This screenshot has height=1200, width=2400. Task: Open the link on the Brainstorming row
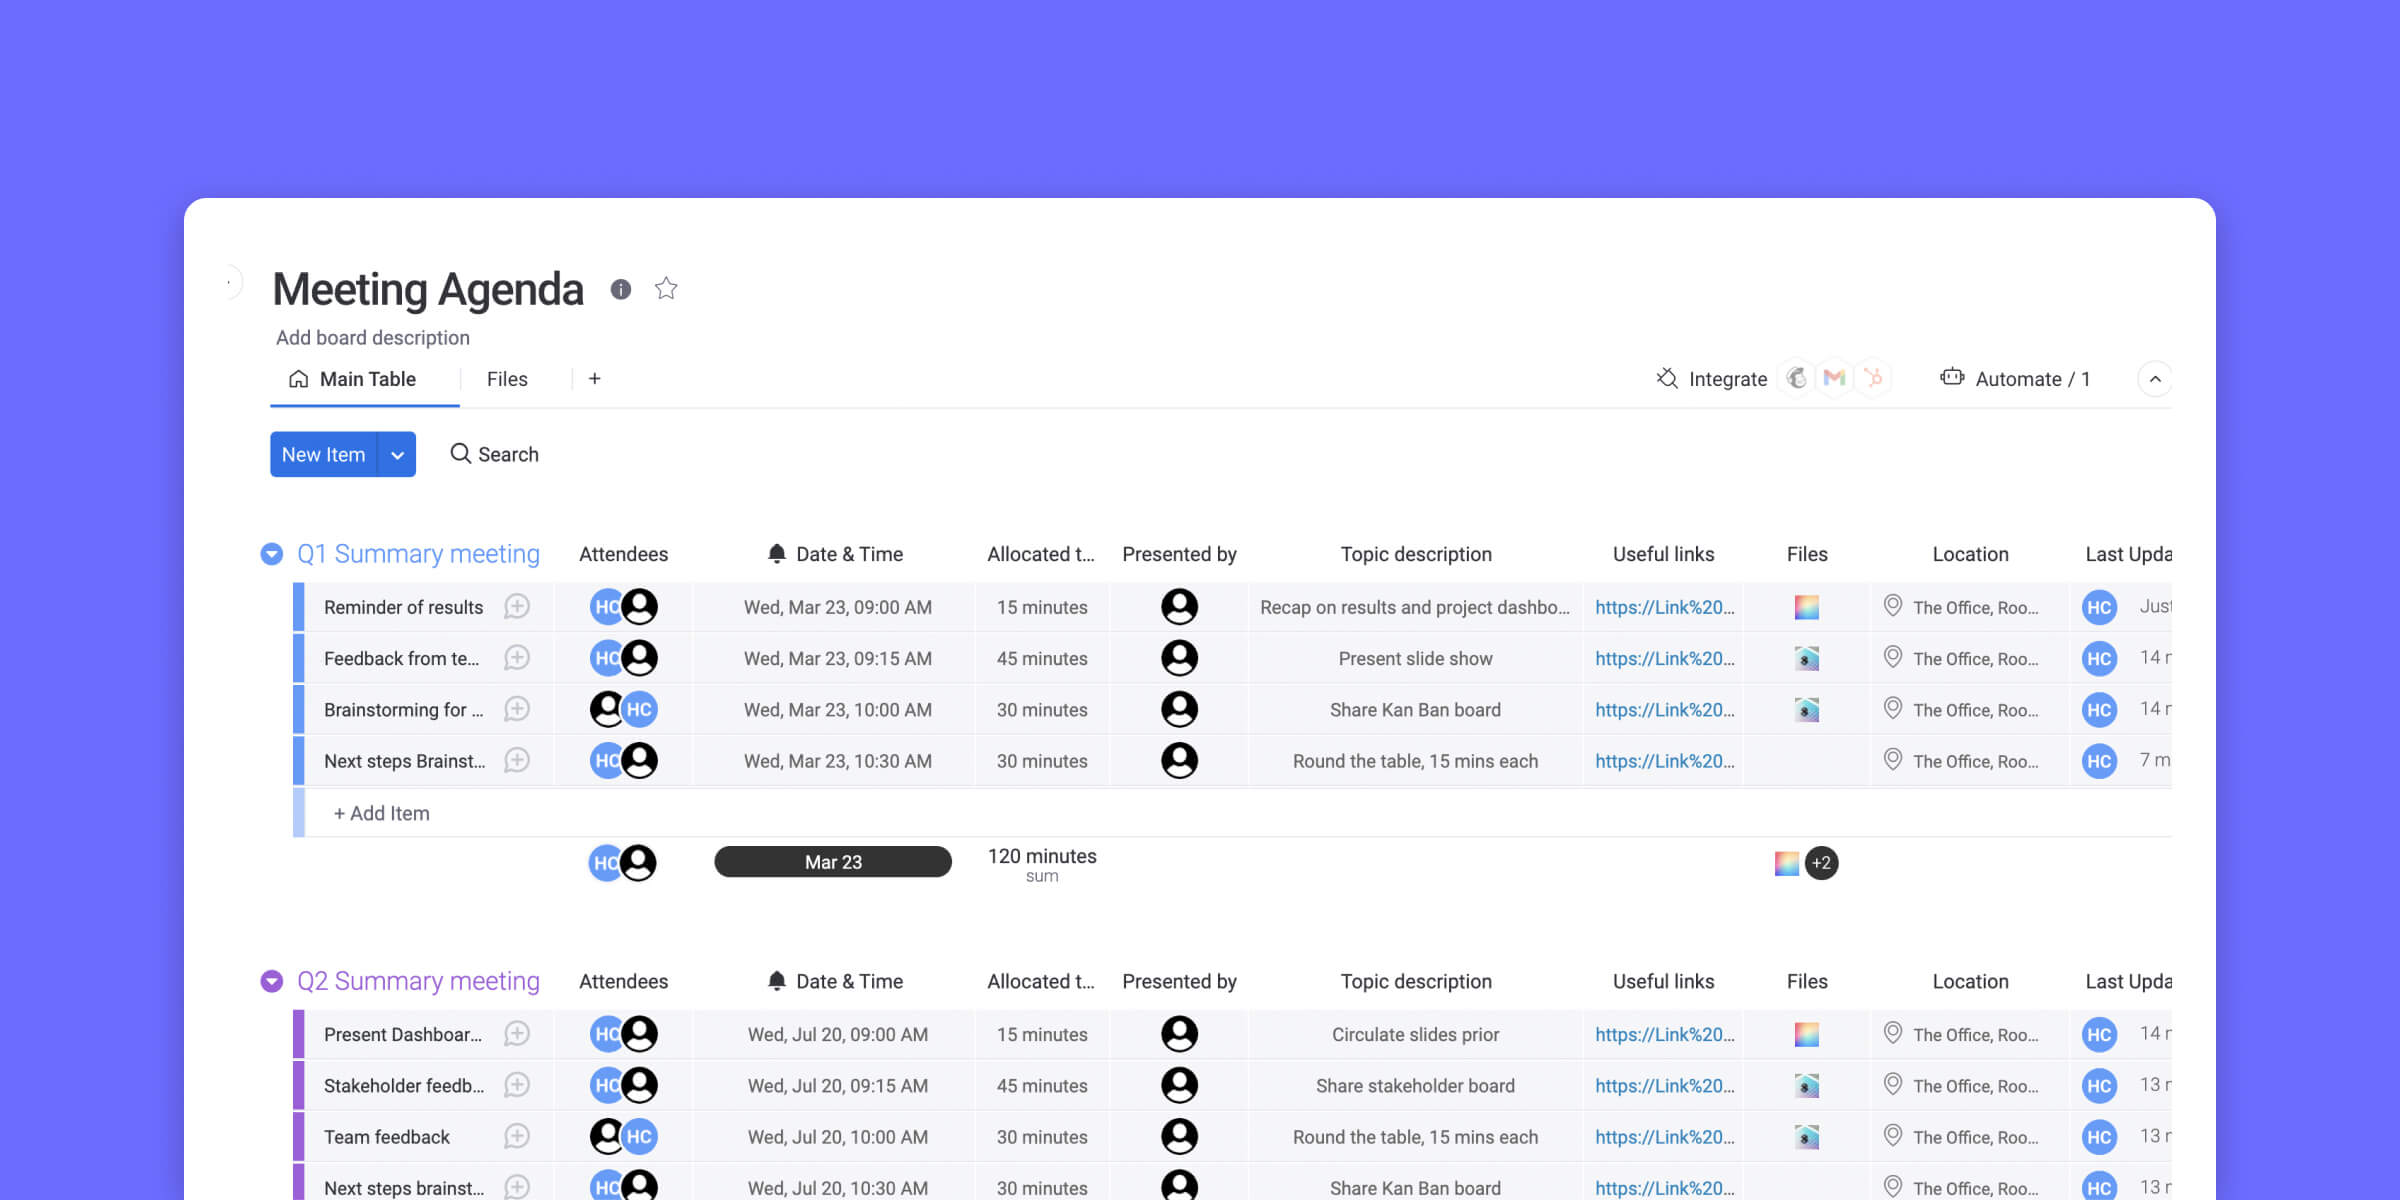coord(1663,709)
